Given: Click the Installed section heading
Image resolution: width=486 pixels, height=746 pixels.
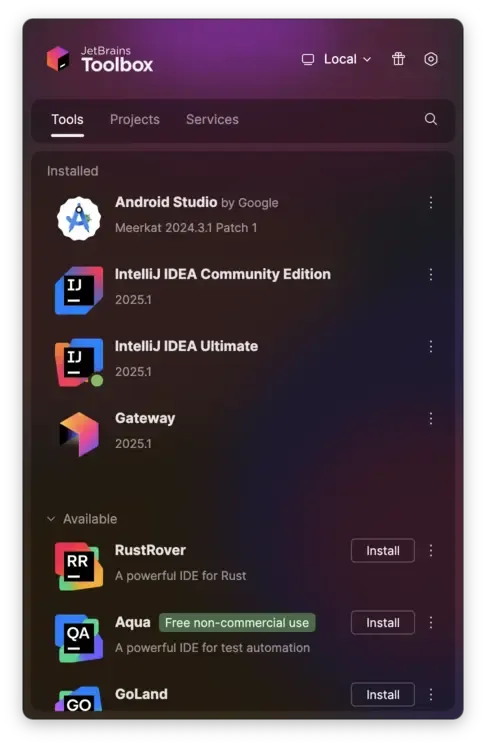Looking at the screenshot, I should (73, 171).
